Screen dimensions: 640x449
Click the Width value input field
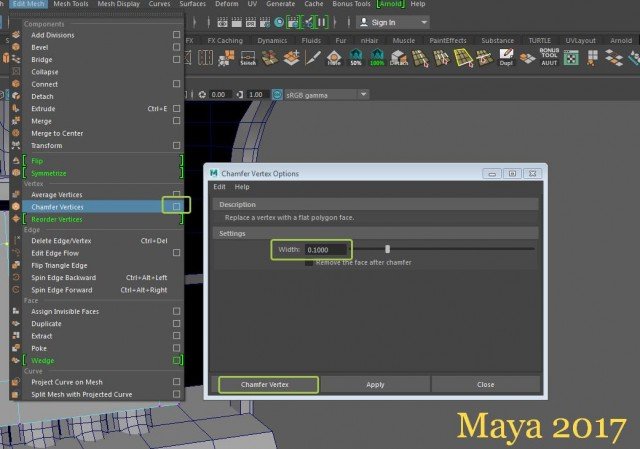click(325, 249)
